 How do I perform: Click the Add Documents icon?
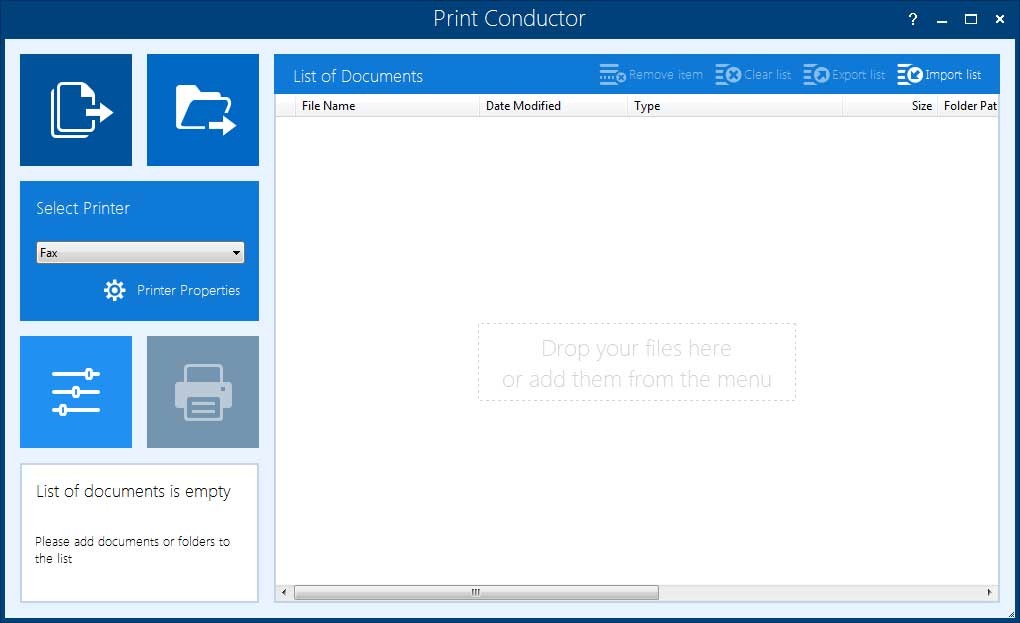75,110
